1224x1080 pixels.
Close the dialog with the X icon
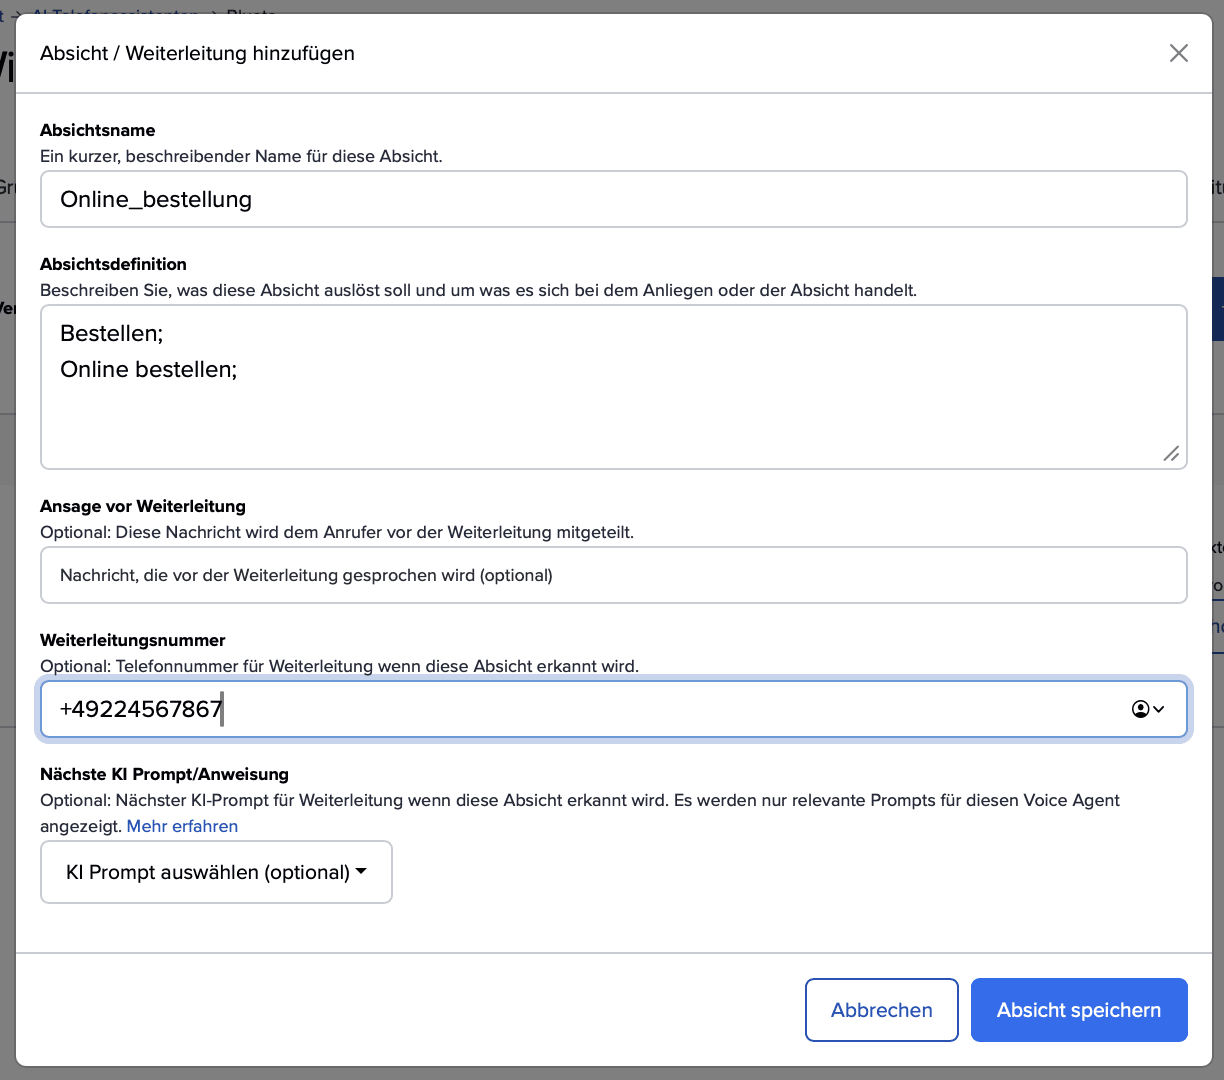(x=1179, y=53)
